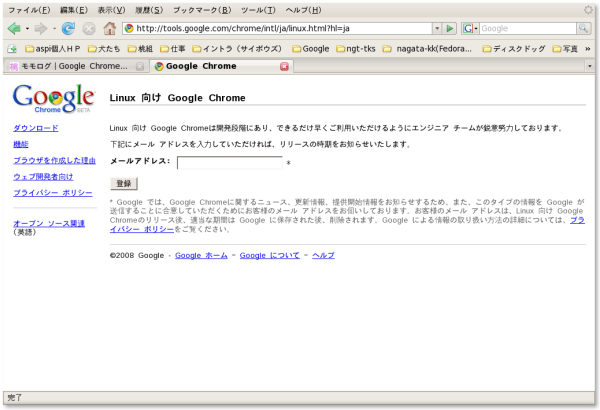
Task: Open イントラ（サイボウズ）bookmark folder
Action: [x=237, y=49]
